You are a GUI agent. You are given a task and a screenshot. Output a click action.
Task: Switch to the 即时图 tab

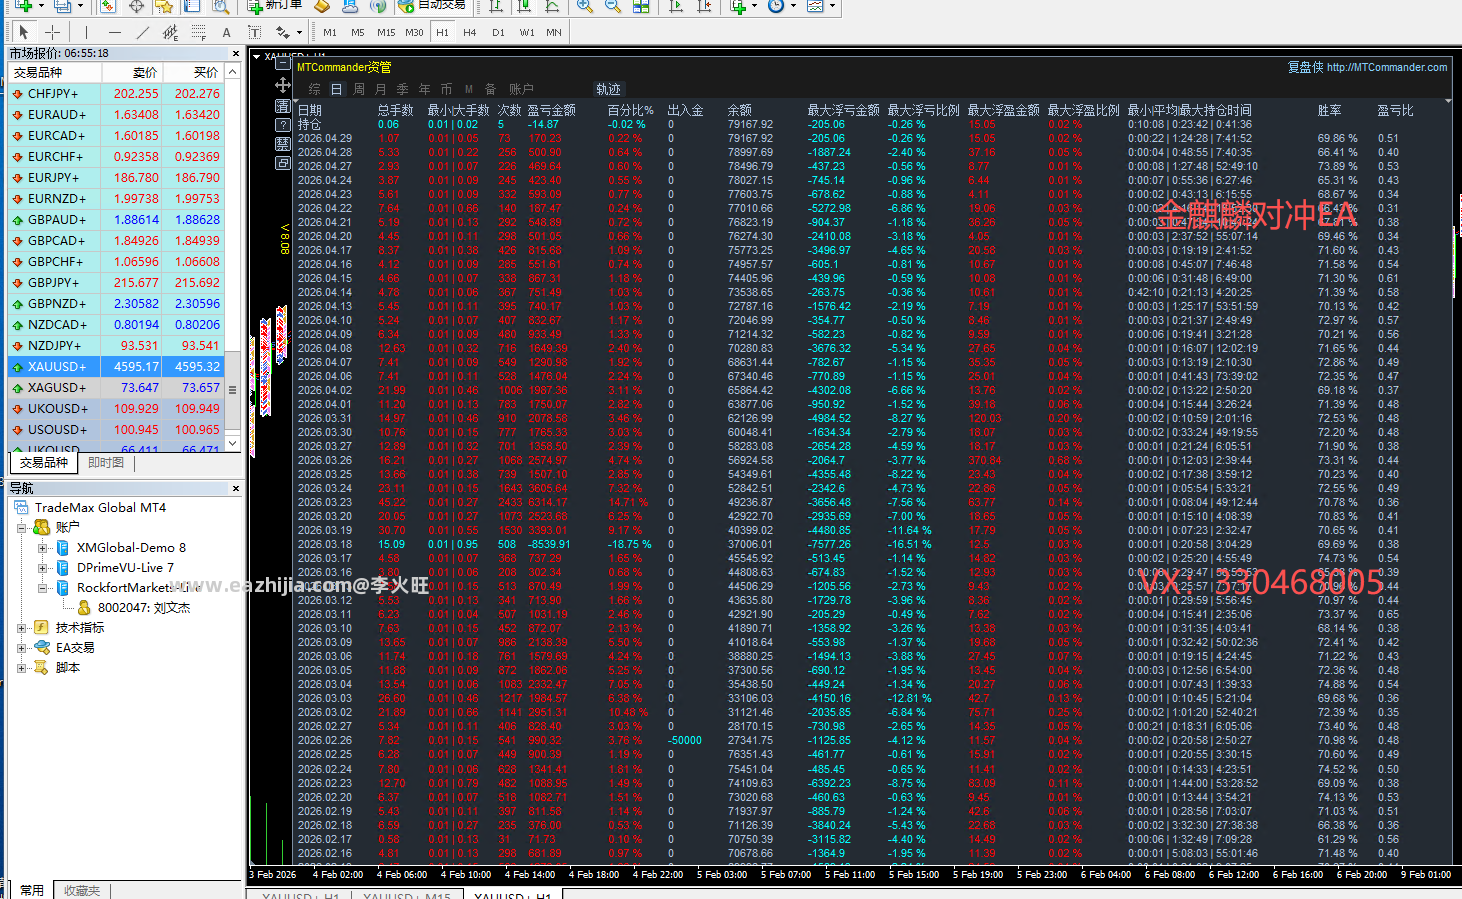[106, 462]
